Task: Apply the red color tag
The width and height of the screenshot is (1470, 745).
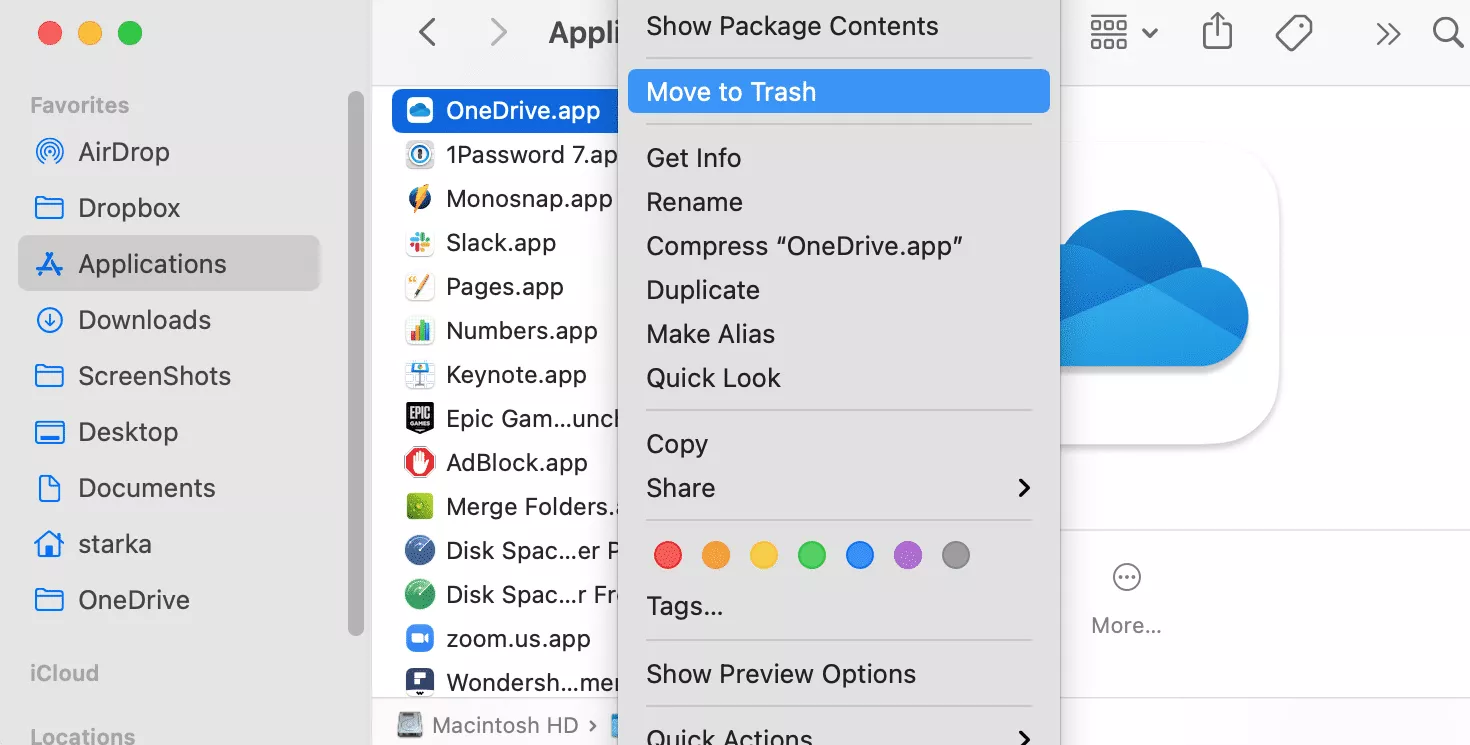Action: tap(667, 555)
